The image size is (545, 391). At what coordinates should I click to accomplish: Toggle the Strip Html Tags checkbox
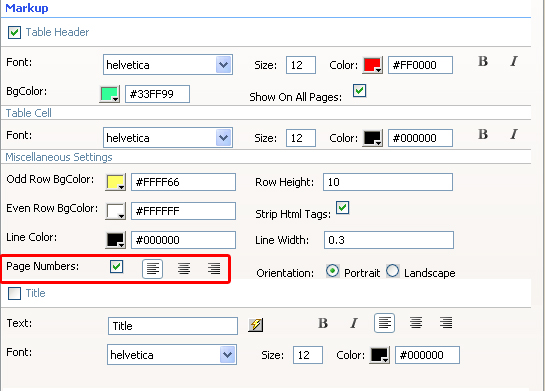coord(343,207)
